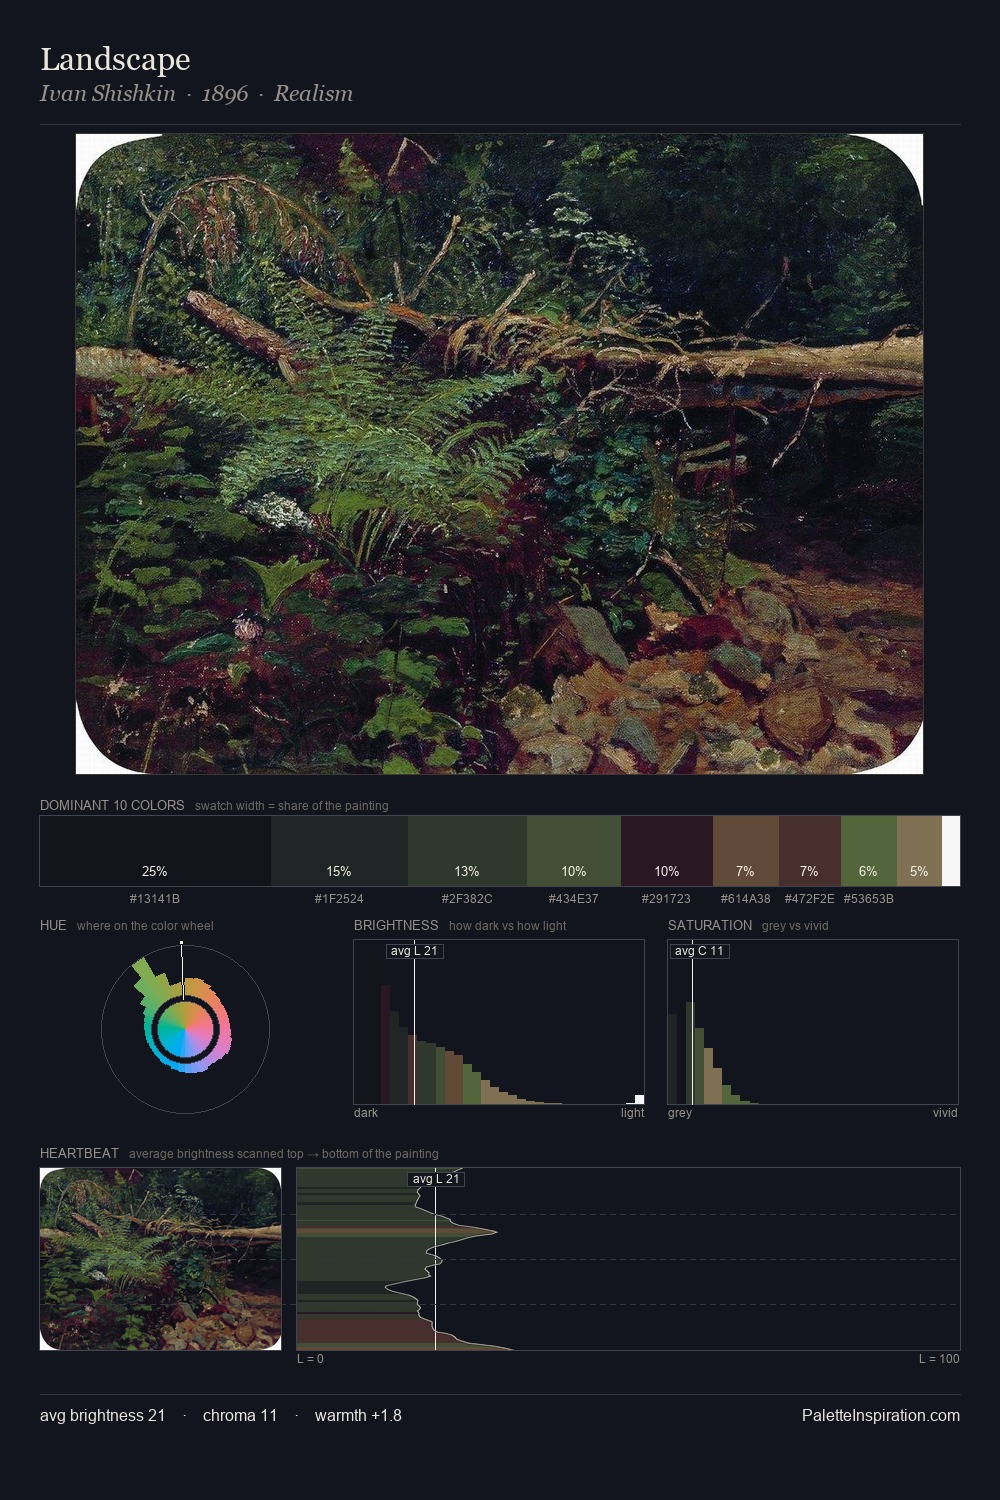Open the PaletteInspiration.com link

pos(881,1415)
